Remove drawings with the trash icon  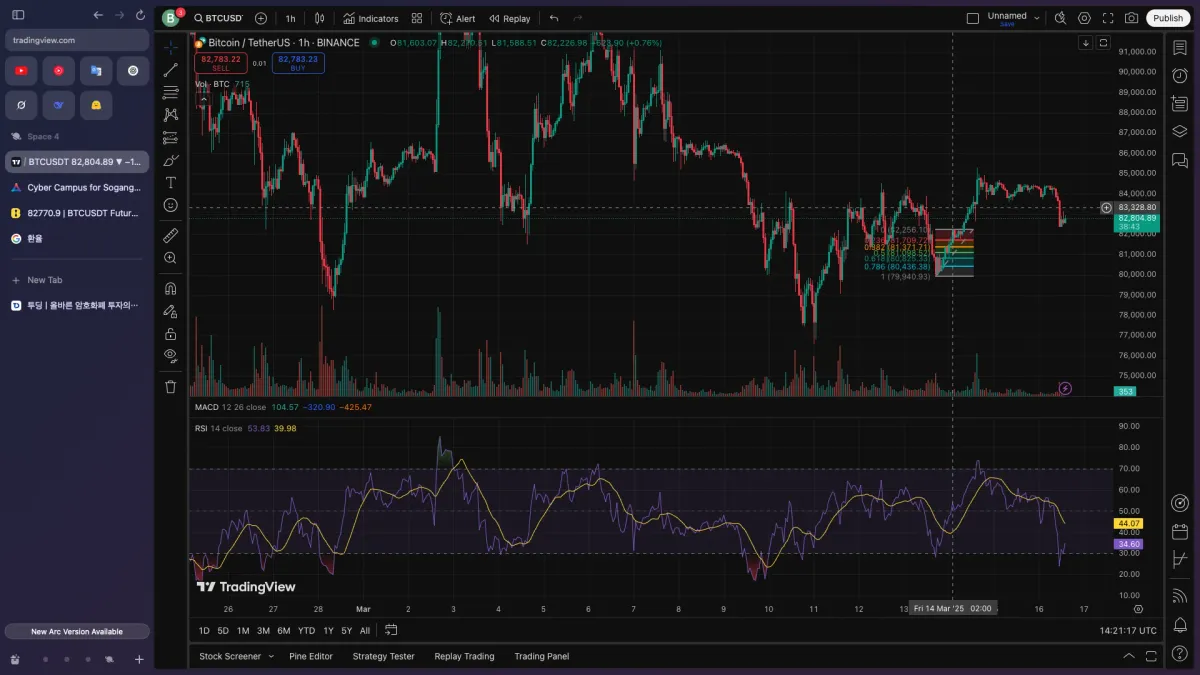(171, 387)
